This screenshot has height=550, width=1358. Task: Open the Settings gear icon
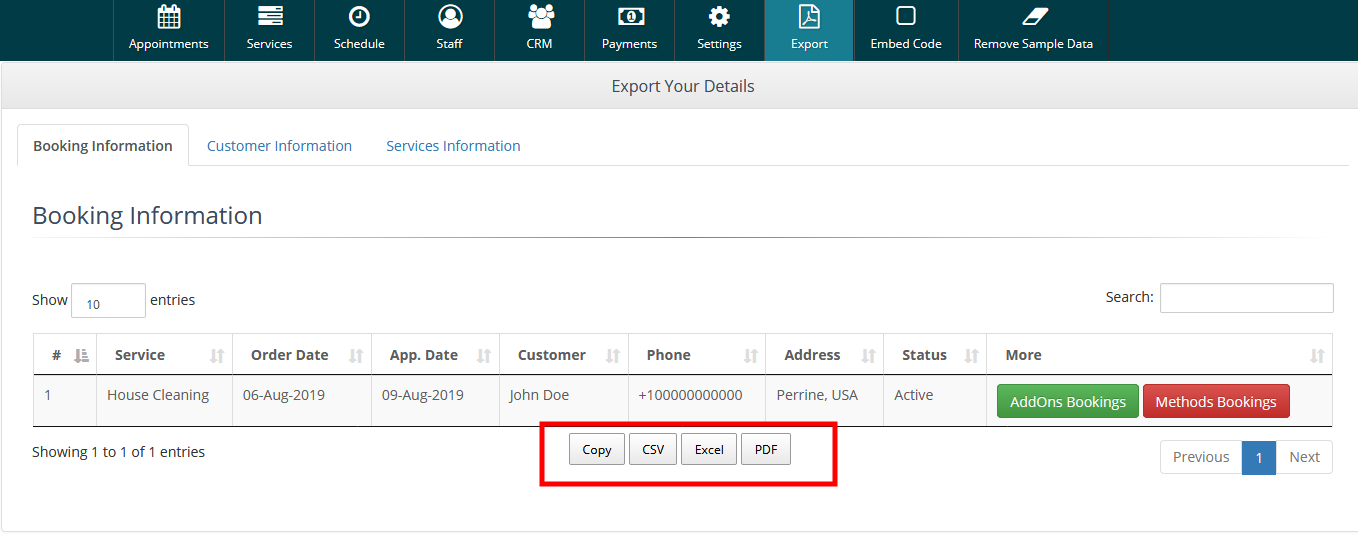(719, 17)
